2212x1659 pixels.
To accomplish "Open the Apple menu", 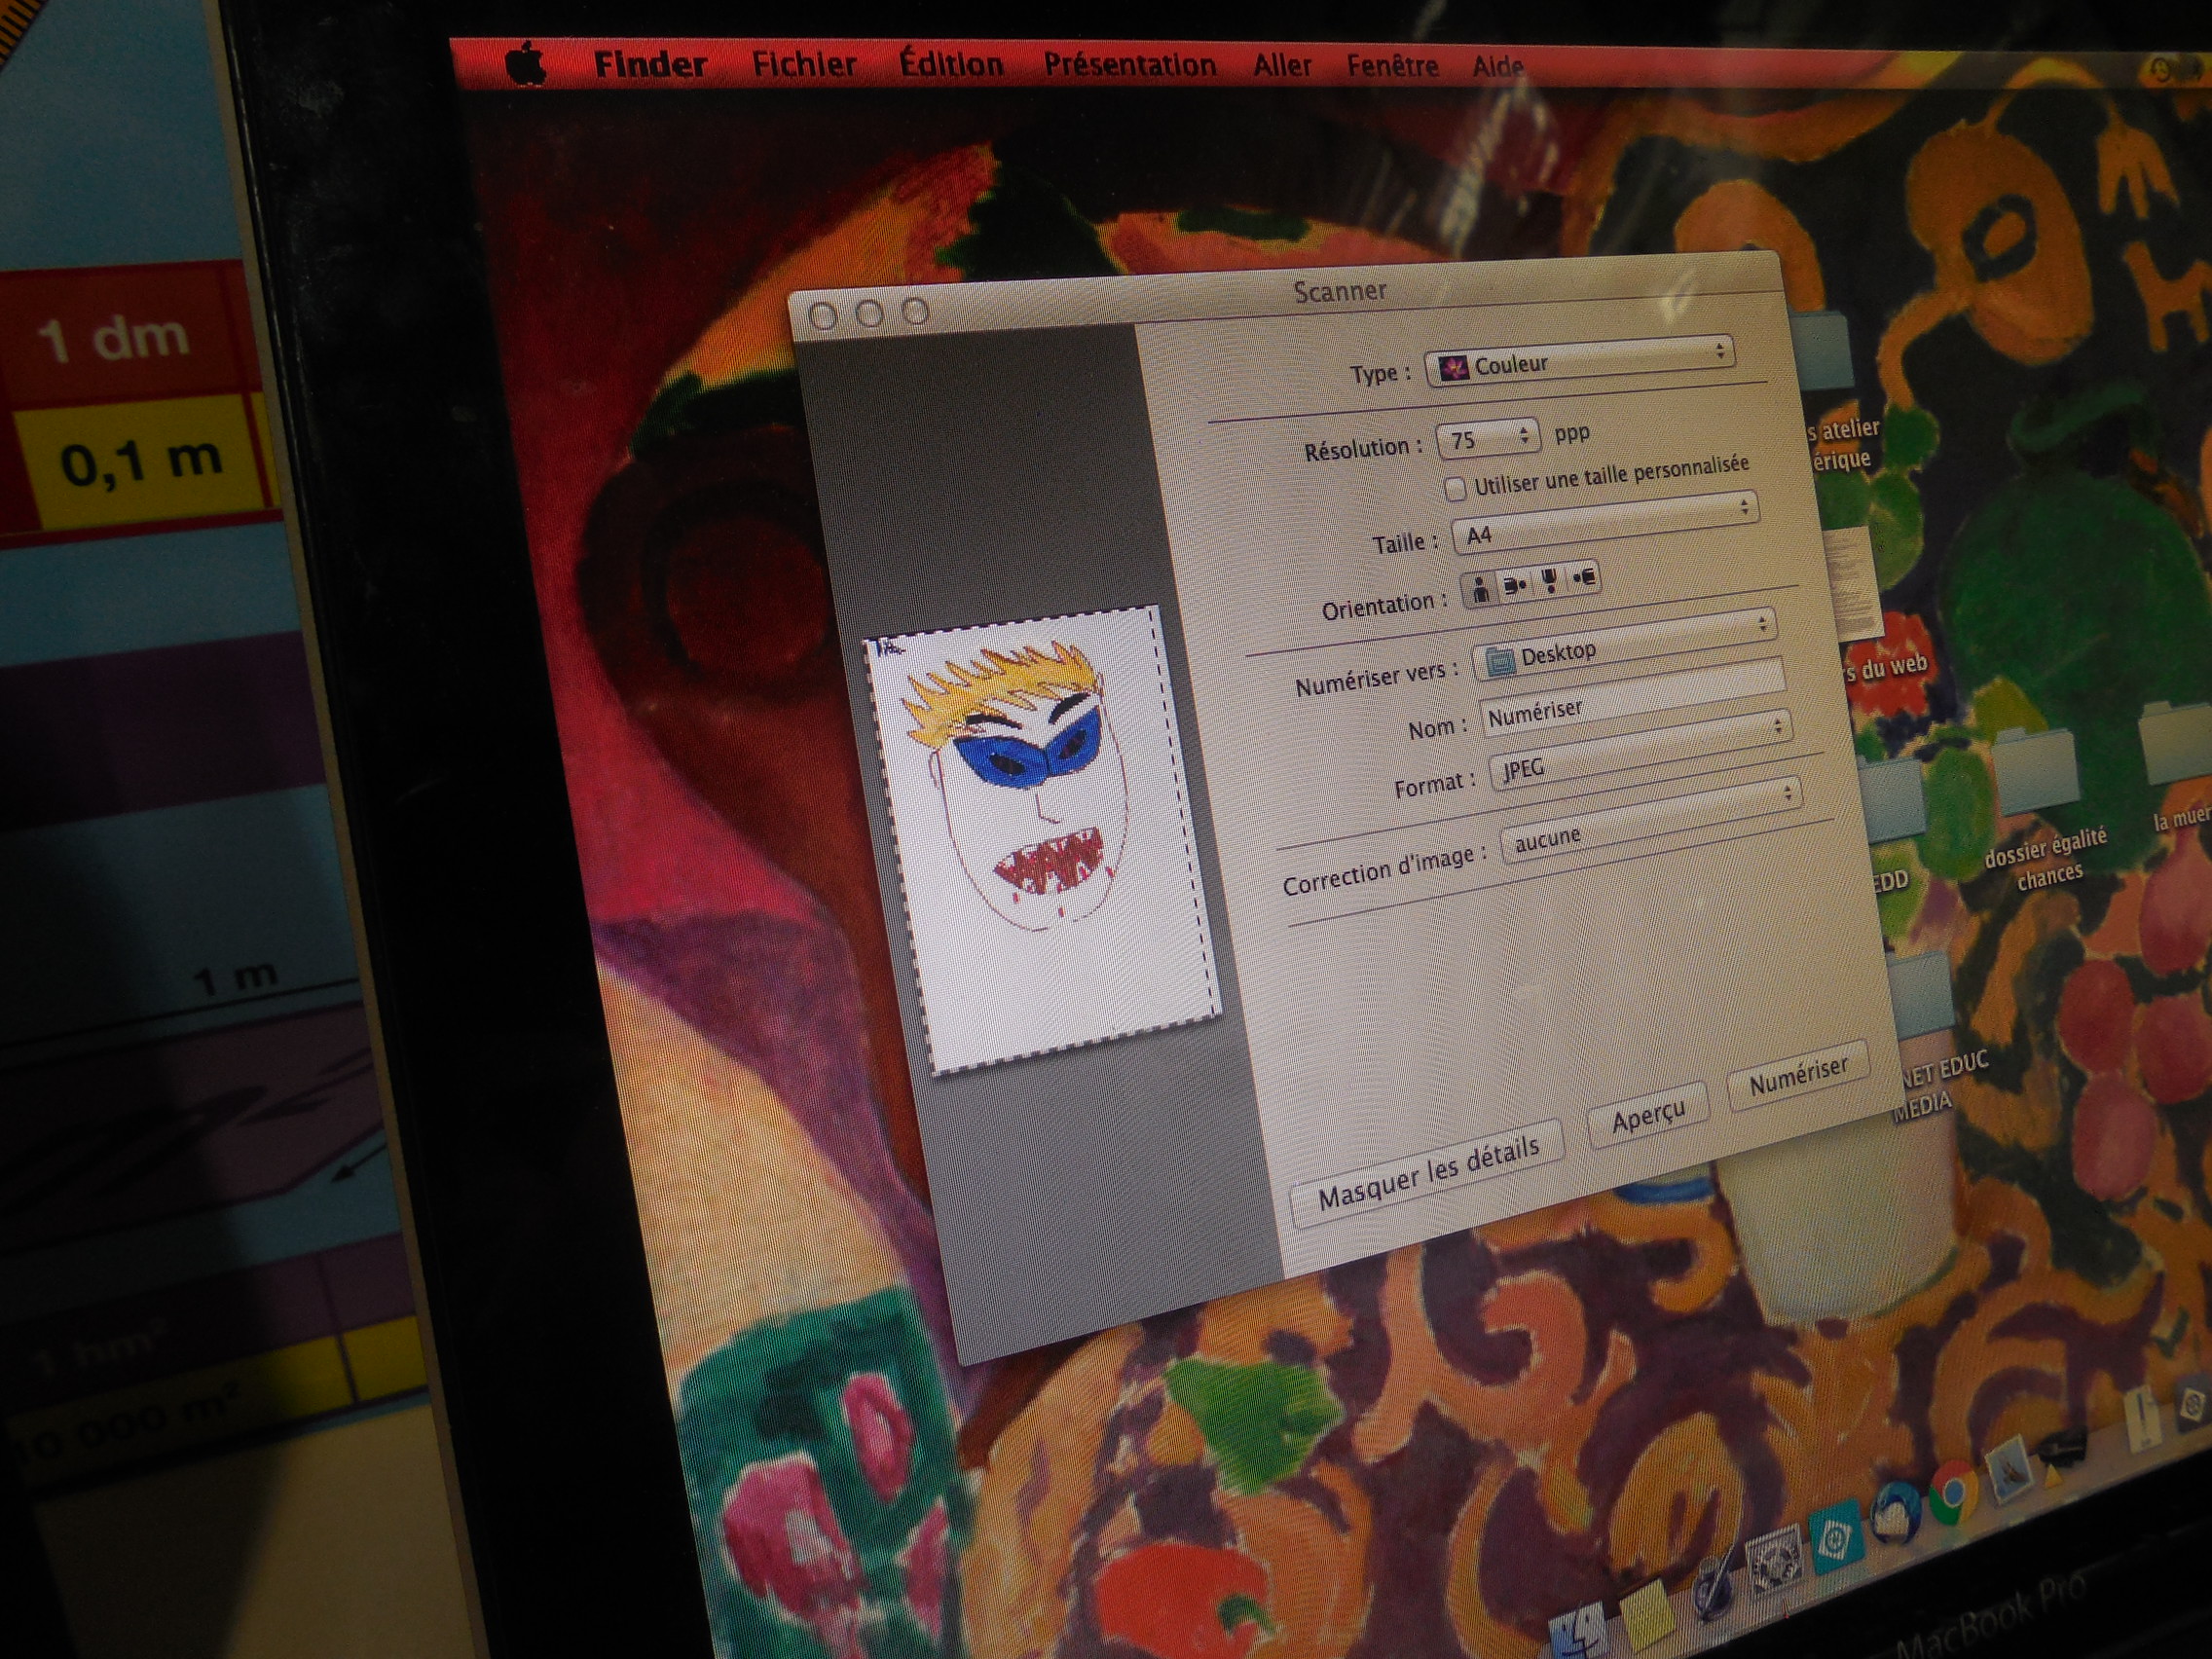I will [x=527, y=66].
